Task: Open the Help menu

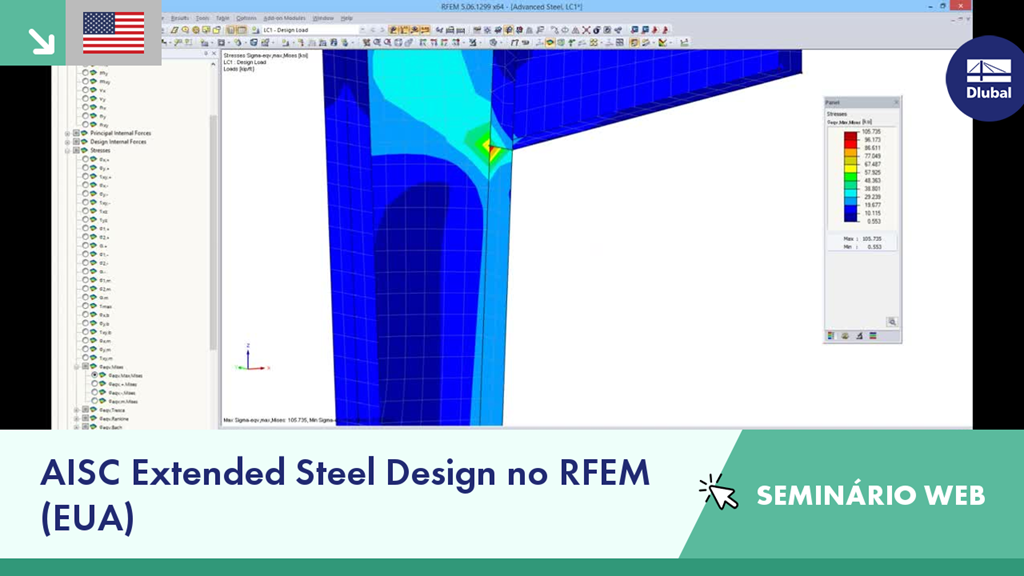Action: click(347, 18)
